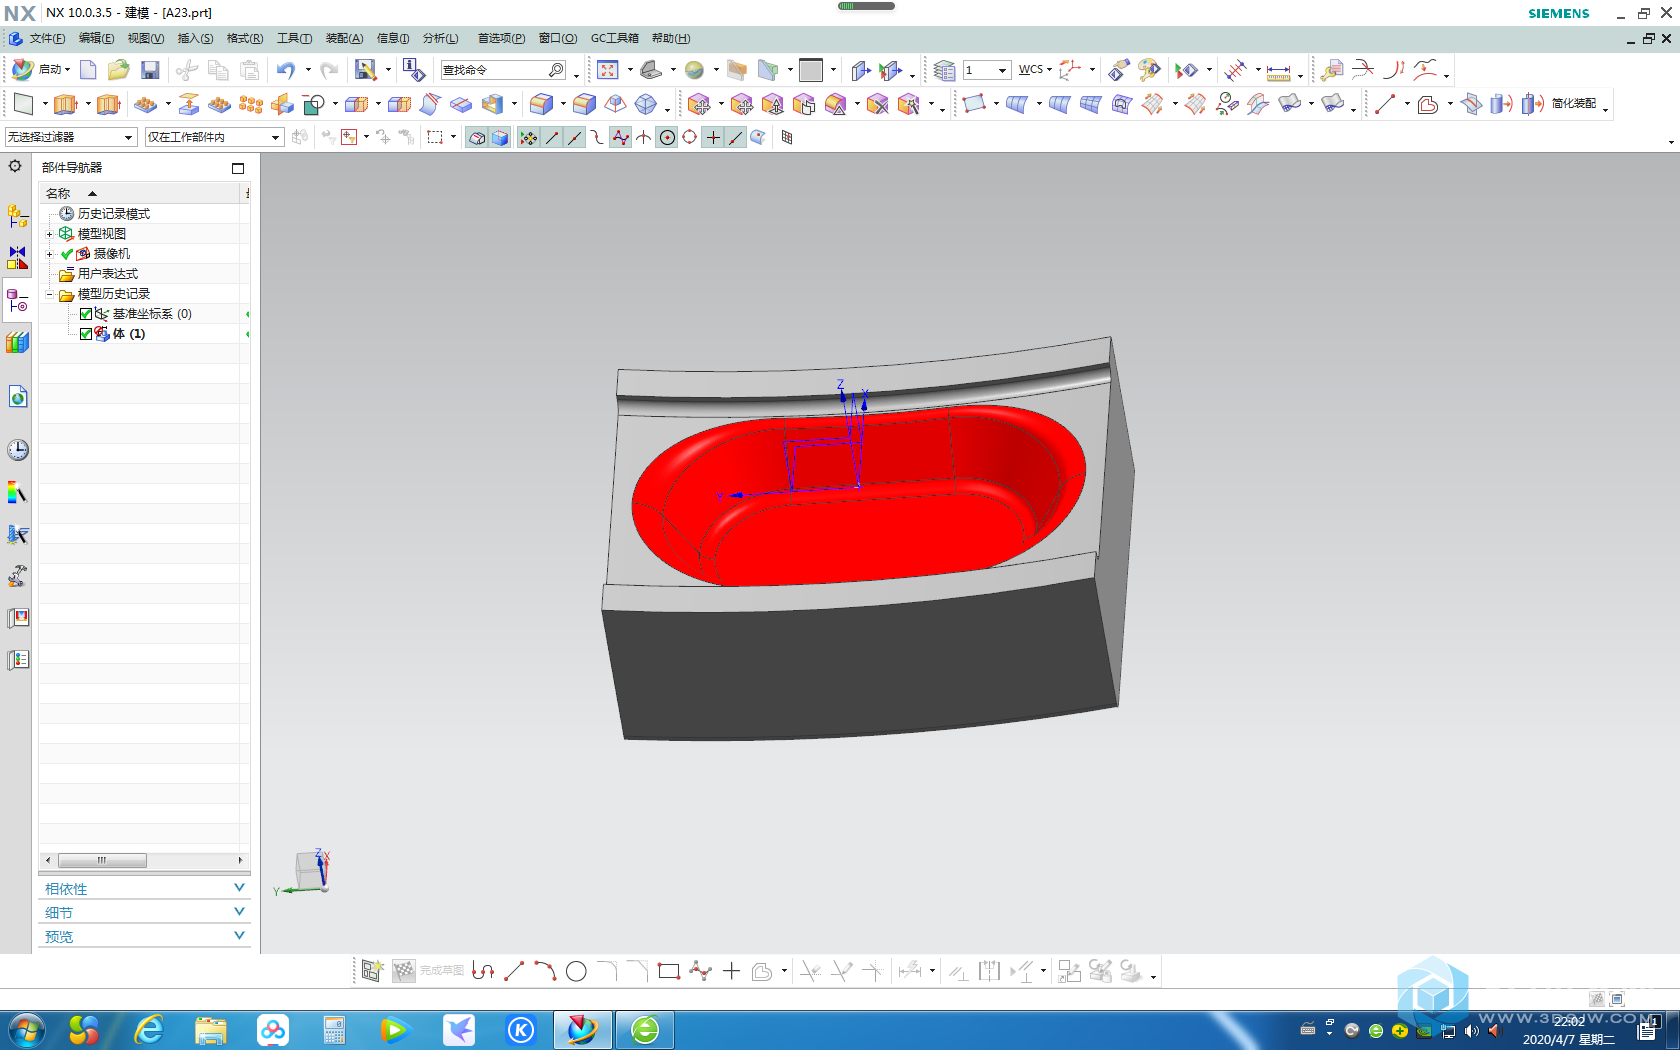This screenshot has width=1680, height=1050.
Task: Open the 插入(S) menu
Action: [195, 38]
